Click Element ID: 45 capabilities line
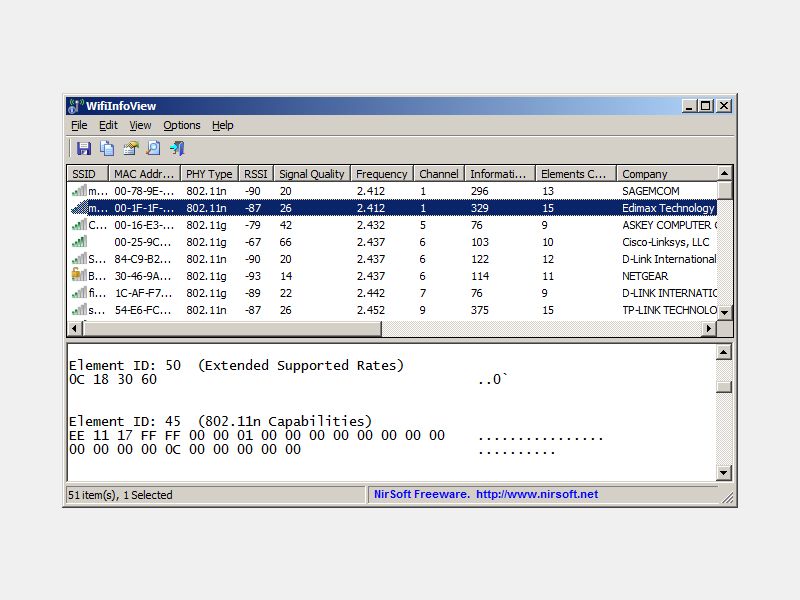The width and height of the screenshot is (800, 600). point(220,421)
